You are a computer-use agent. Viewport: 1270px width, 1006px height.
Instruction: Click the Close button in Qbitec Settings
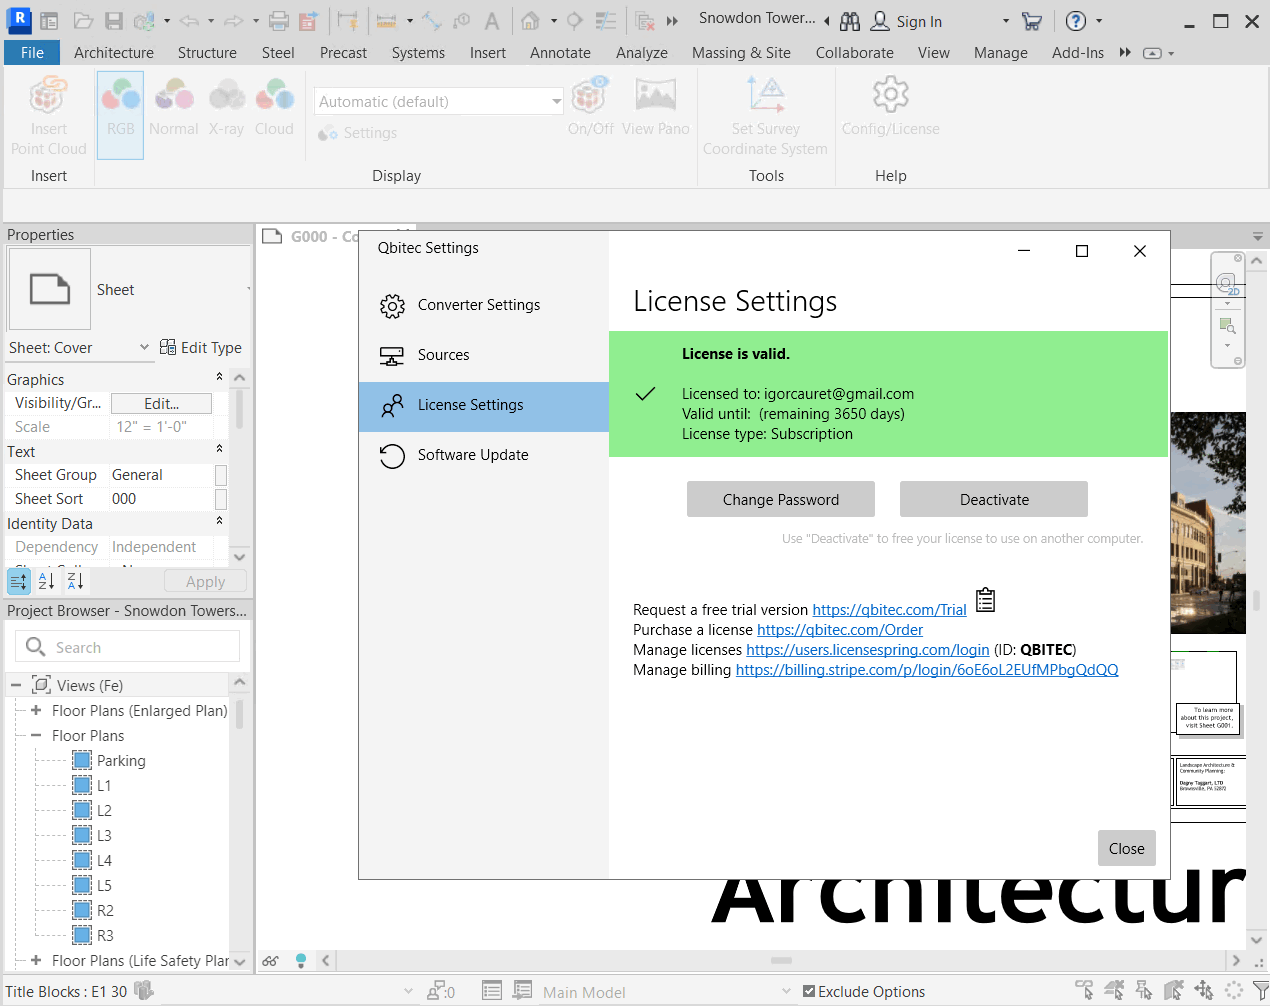(x=1127, y=848)
